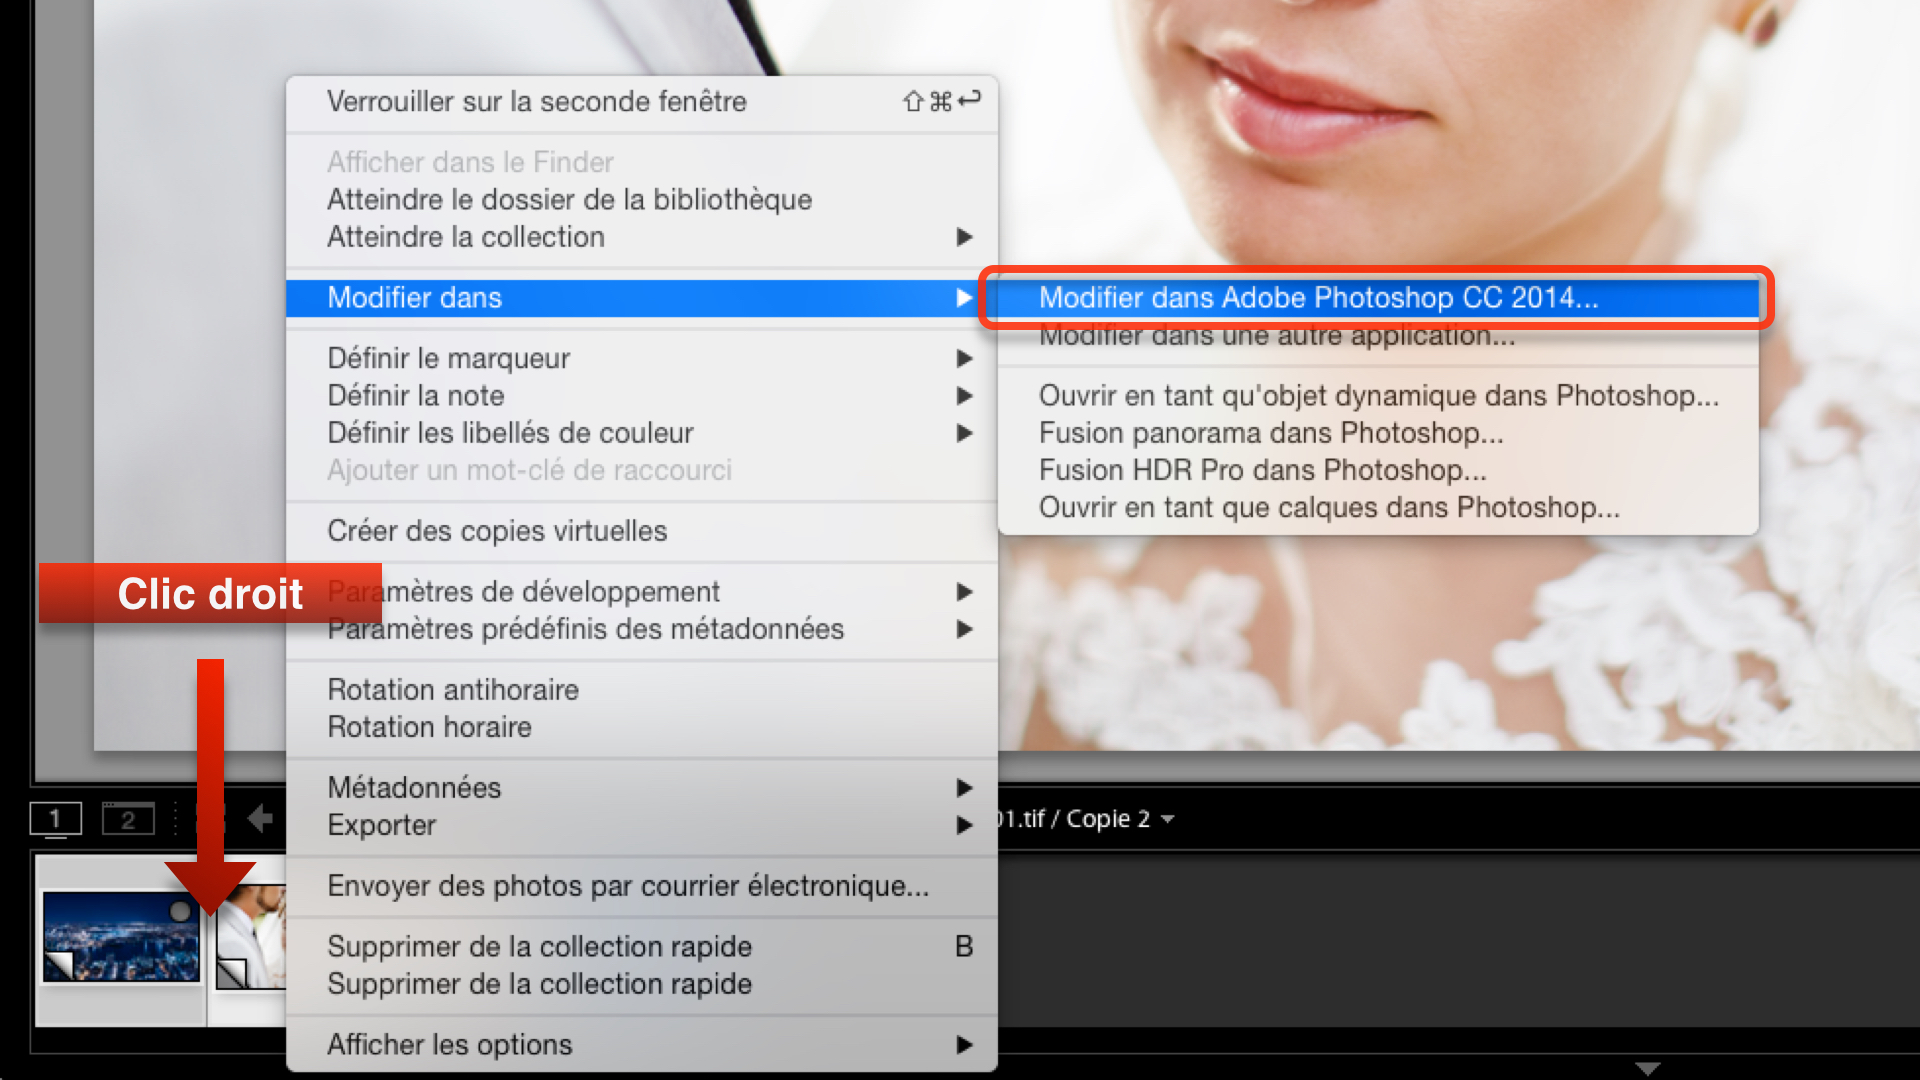Click the second window "2" display icon

point(128,819)
